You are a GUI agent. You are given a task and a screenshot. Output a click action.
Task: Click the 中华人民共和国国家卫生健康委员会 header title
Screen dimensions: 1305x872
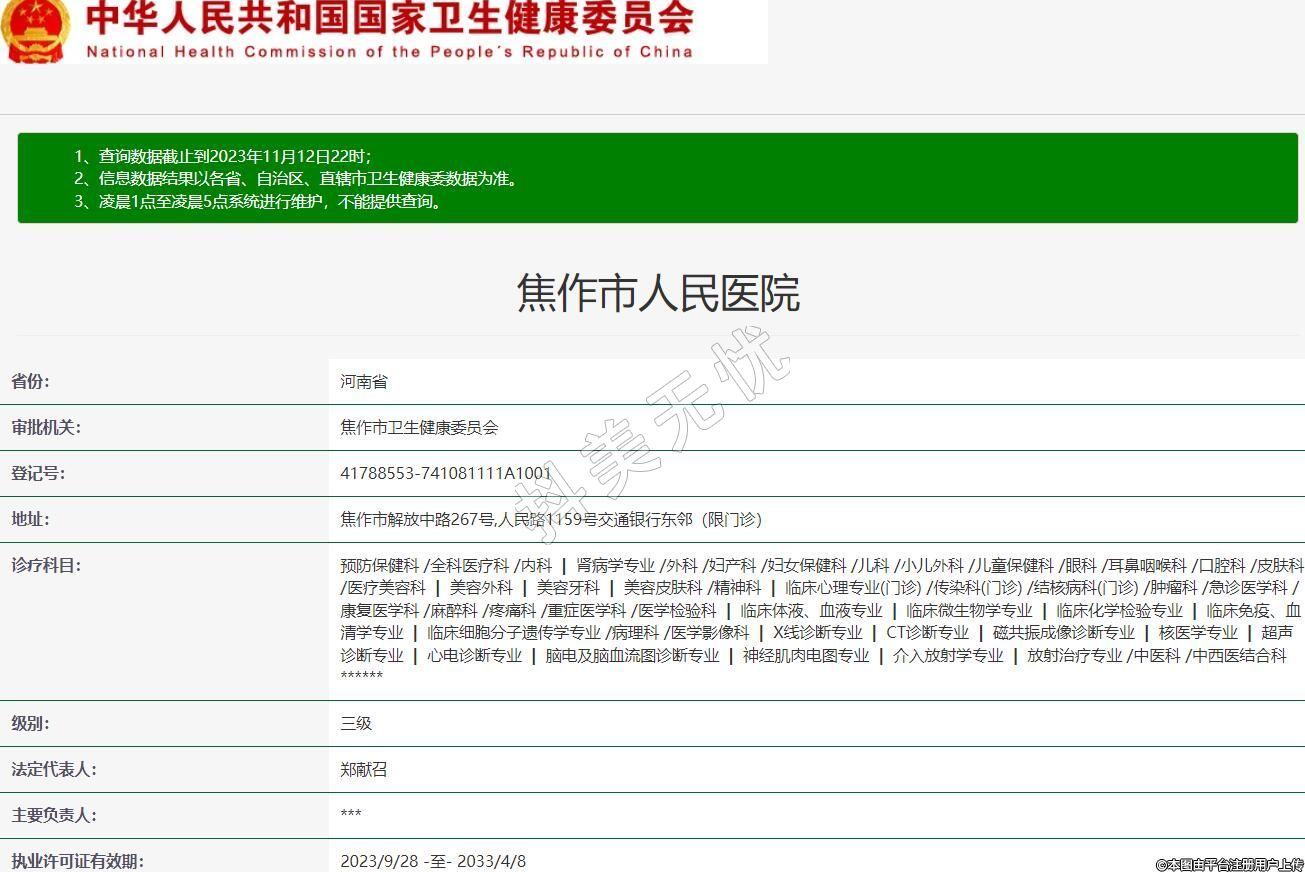pyautogui.click(x=390, y=18)
